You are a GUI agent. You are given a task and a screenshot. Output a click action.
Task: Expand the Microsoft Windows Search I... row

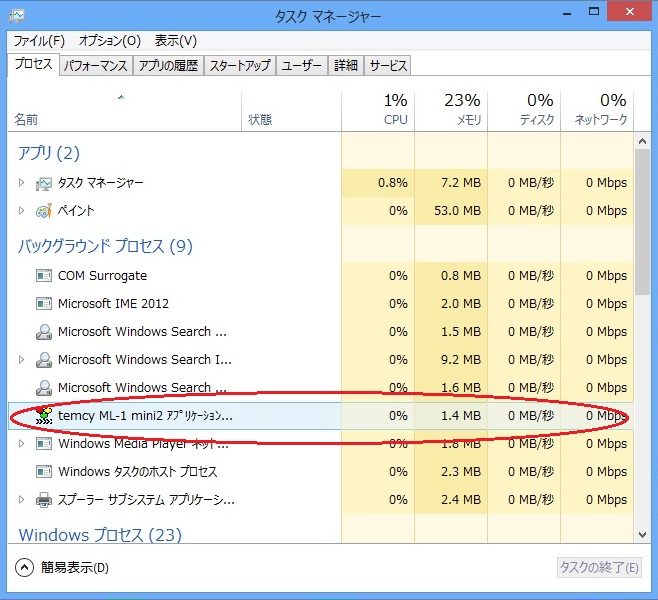coord(21,360)
